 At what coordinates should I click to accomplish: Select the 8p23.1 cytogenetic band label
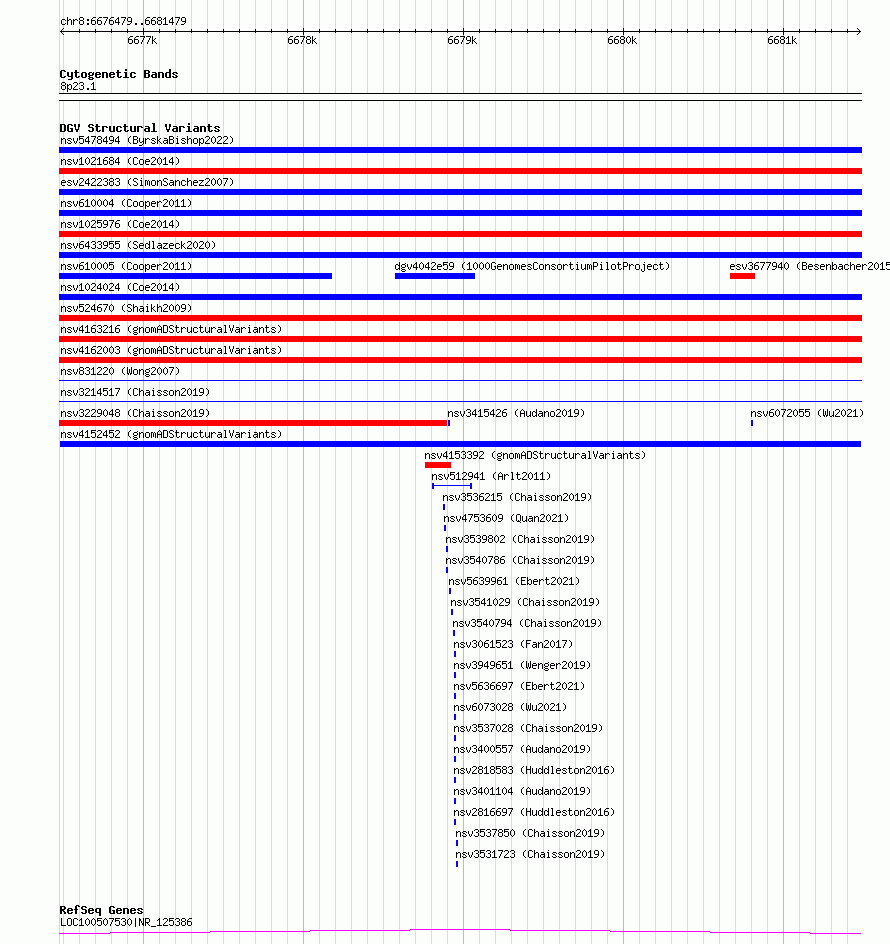pyautogui.click(x=78, y=87)
